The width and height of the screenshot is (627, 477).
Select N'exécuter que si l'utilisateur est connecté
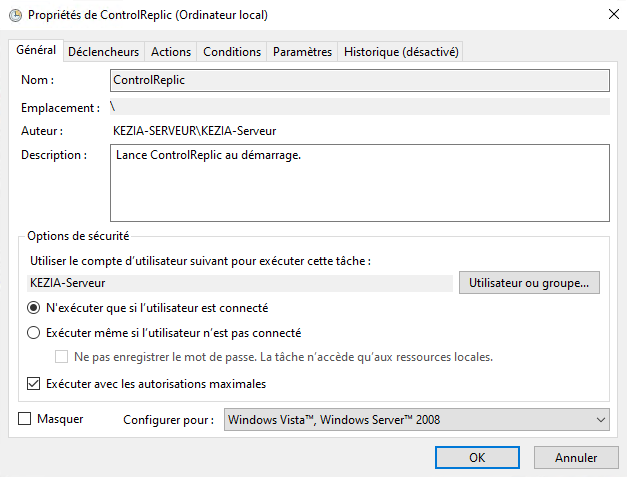[x=34, y=308]
